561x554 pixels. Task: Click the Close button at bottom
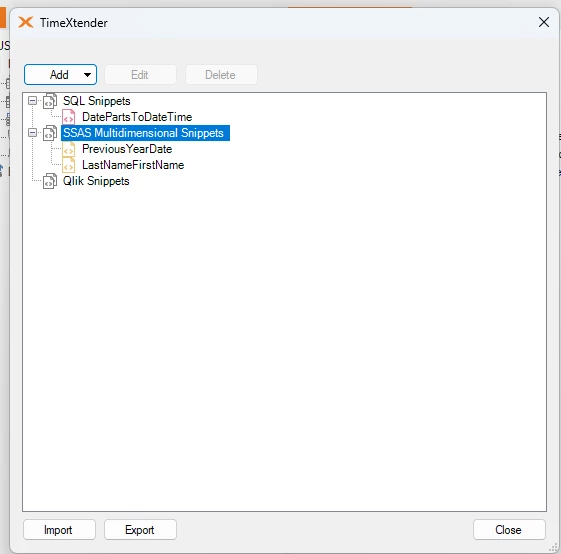(x=509, y=529)
